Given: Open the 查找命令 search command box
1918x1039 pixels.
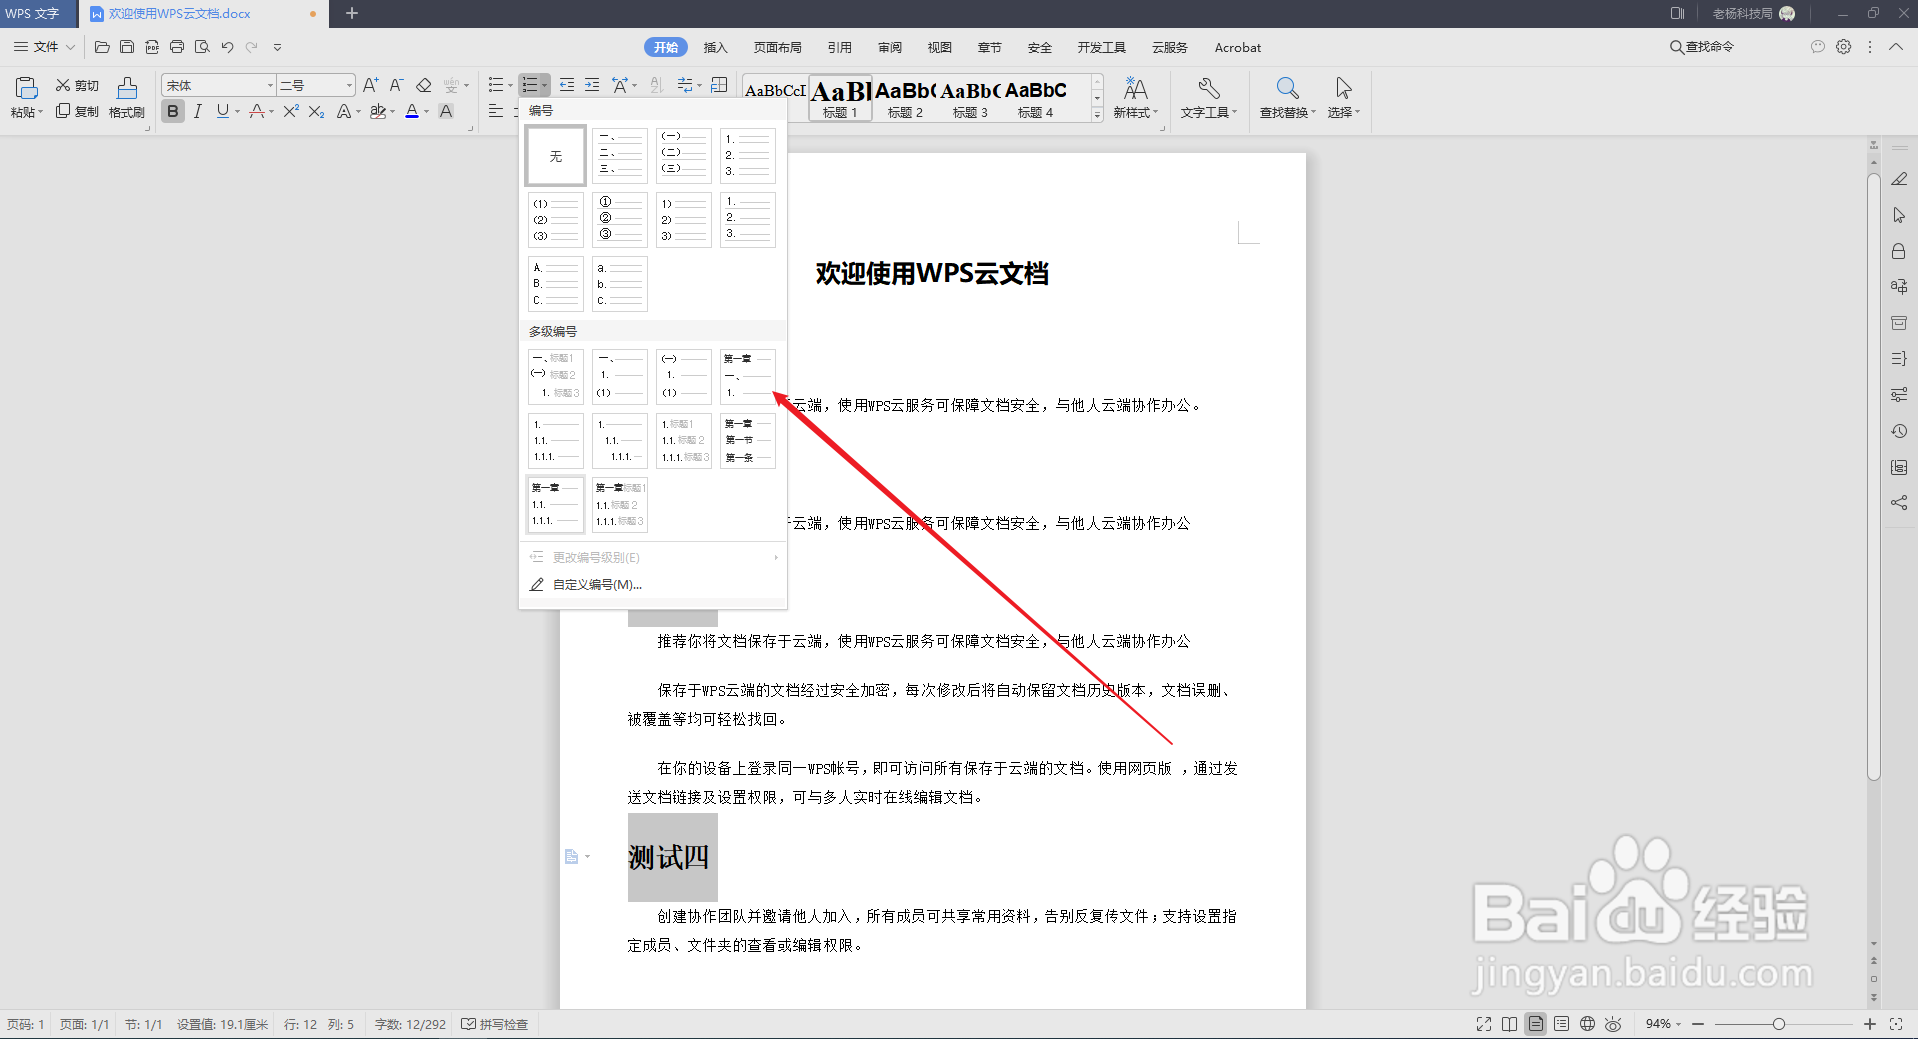Looking at the screenshot, I should click(1701, 47).
